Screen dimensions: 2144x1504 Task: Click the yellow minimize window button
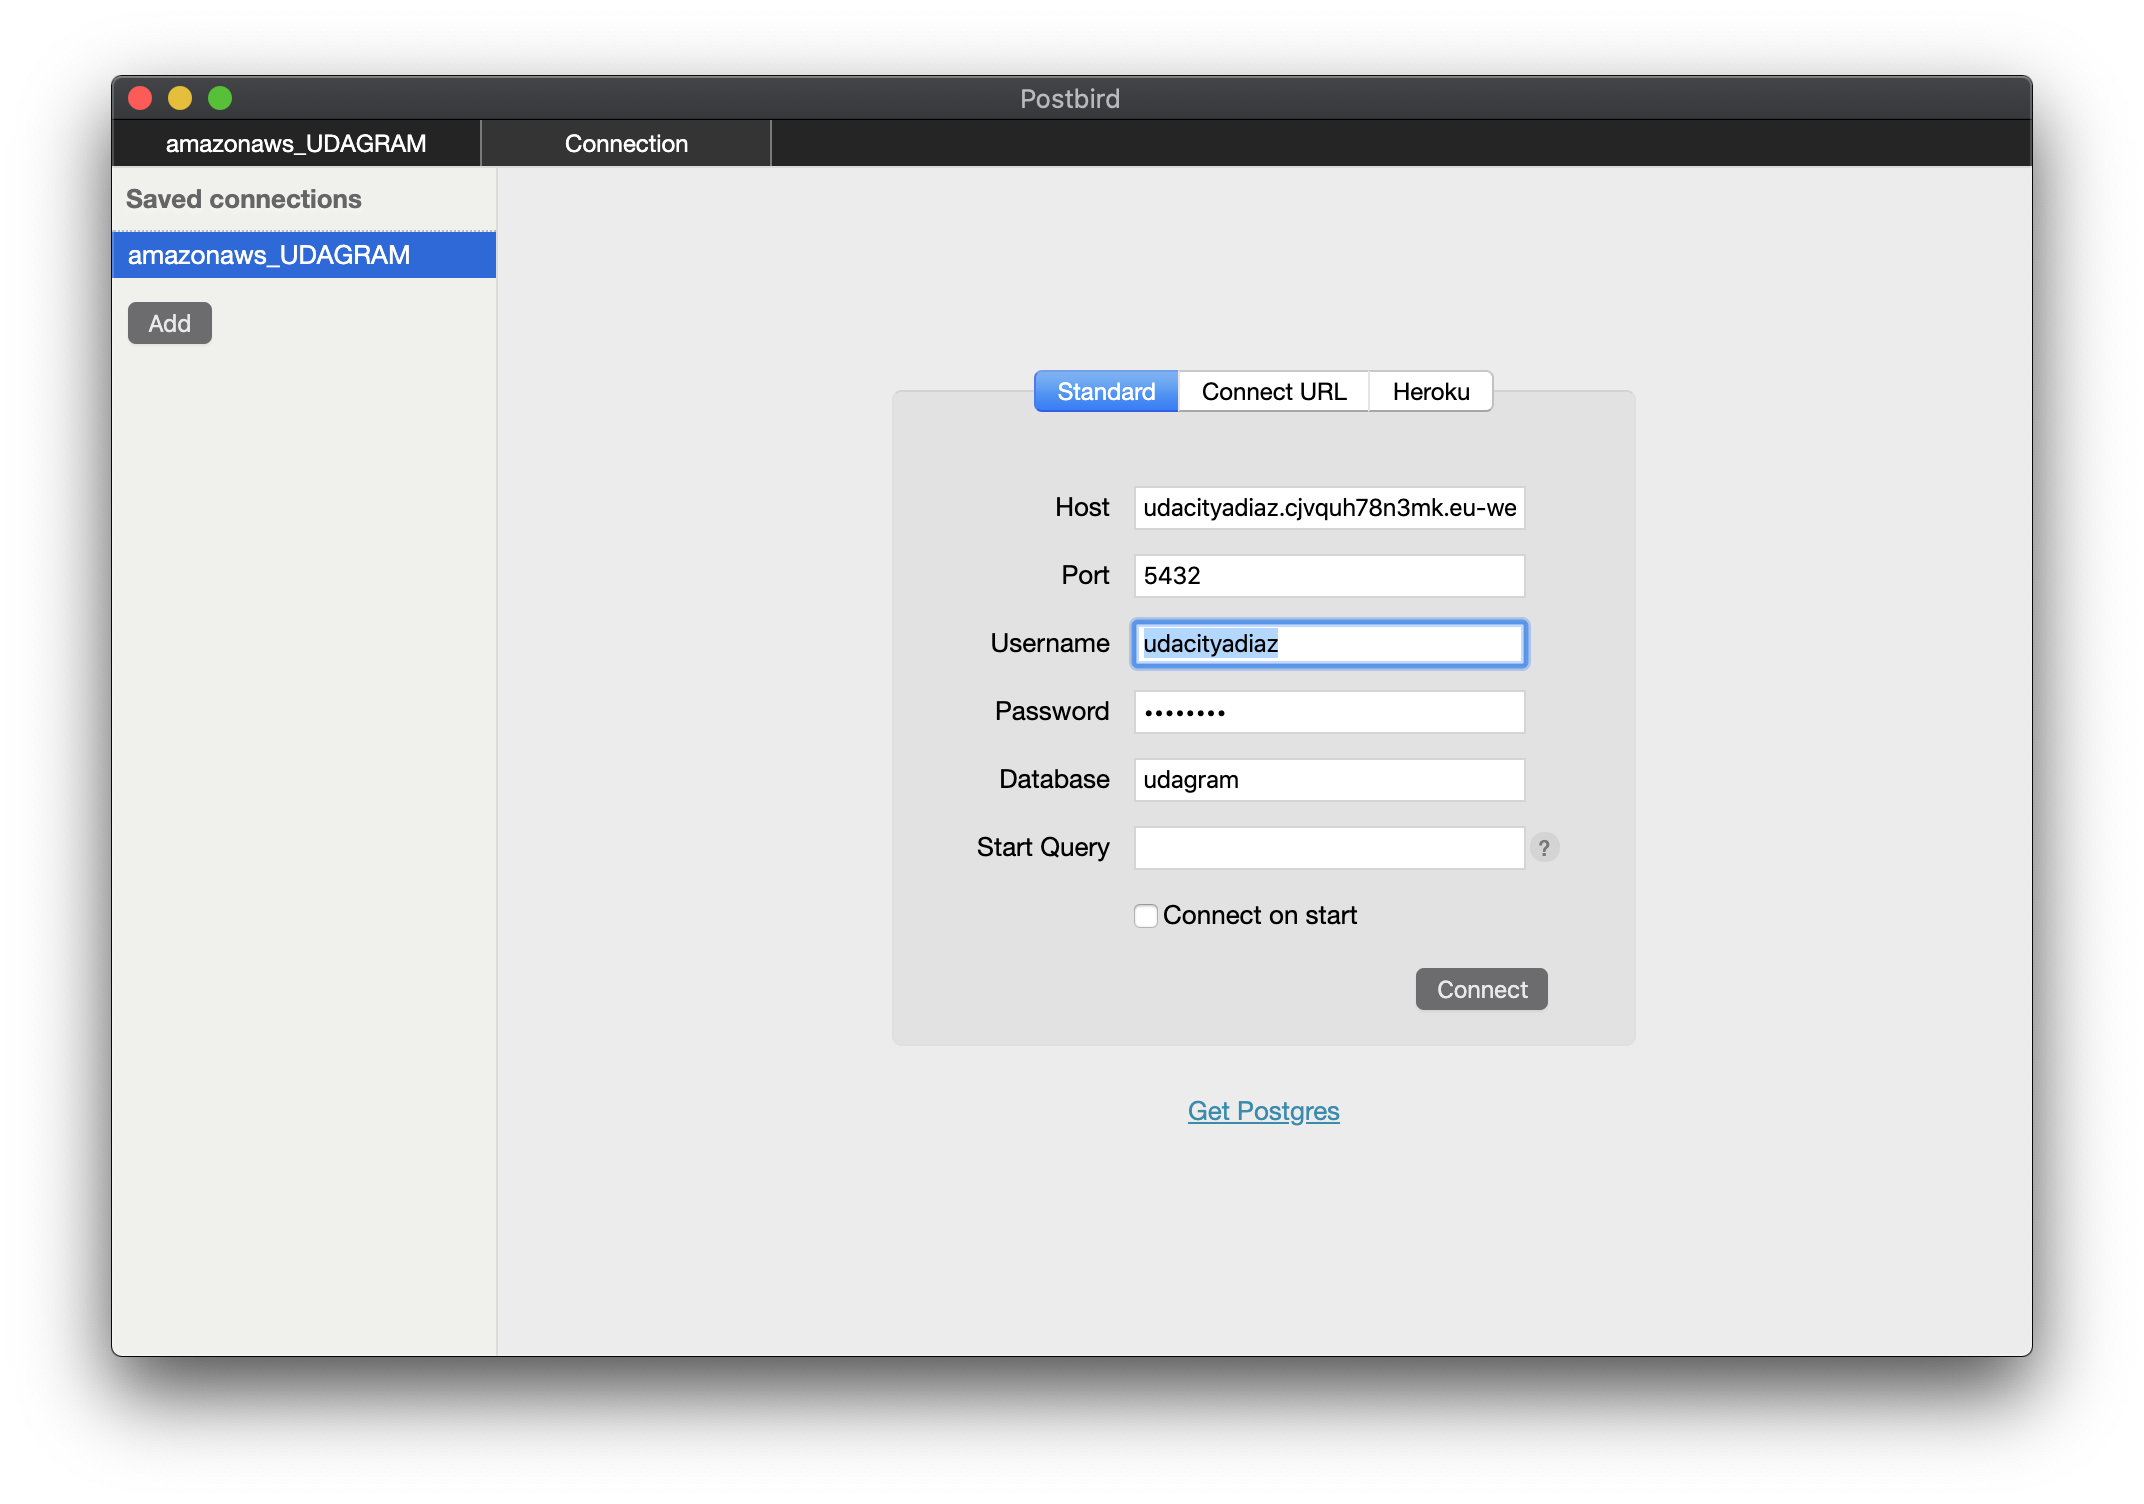180,98
